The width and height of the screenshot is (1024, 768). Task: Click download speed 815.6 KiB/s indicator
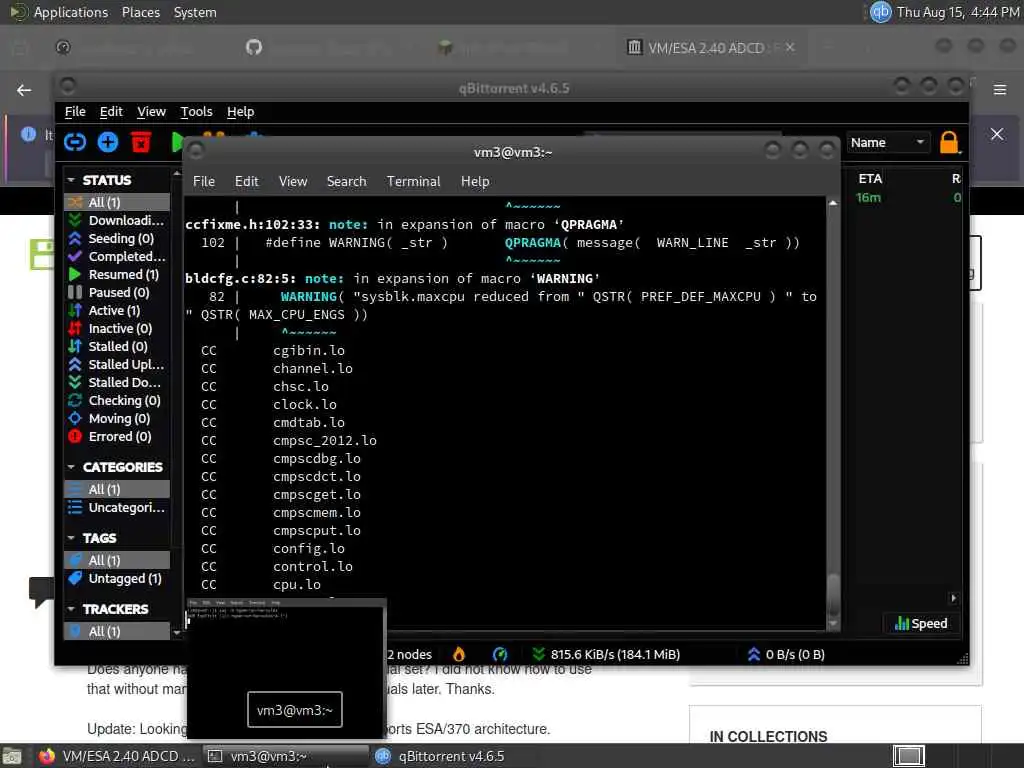pos(607,654)
